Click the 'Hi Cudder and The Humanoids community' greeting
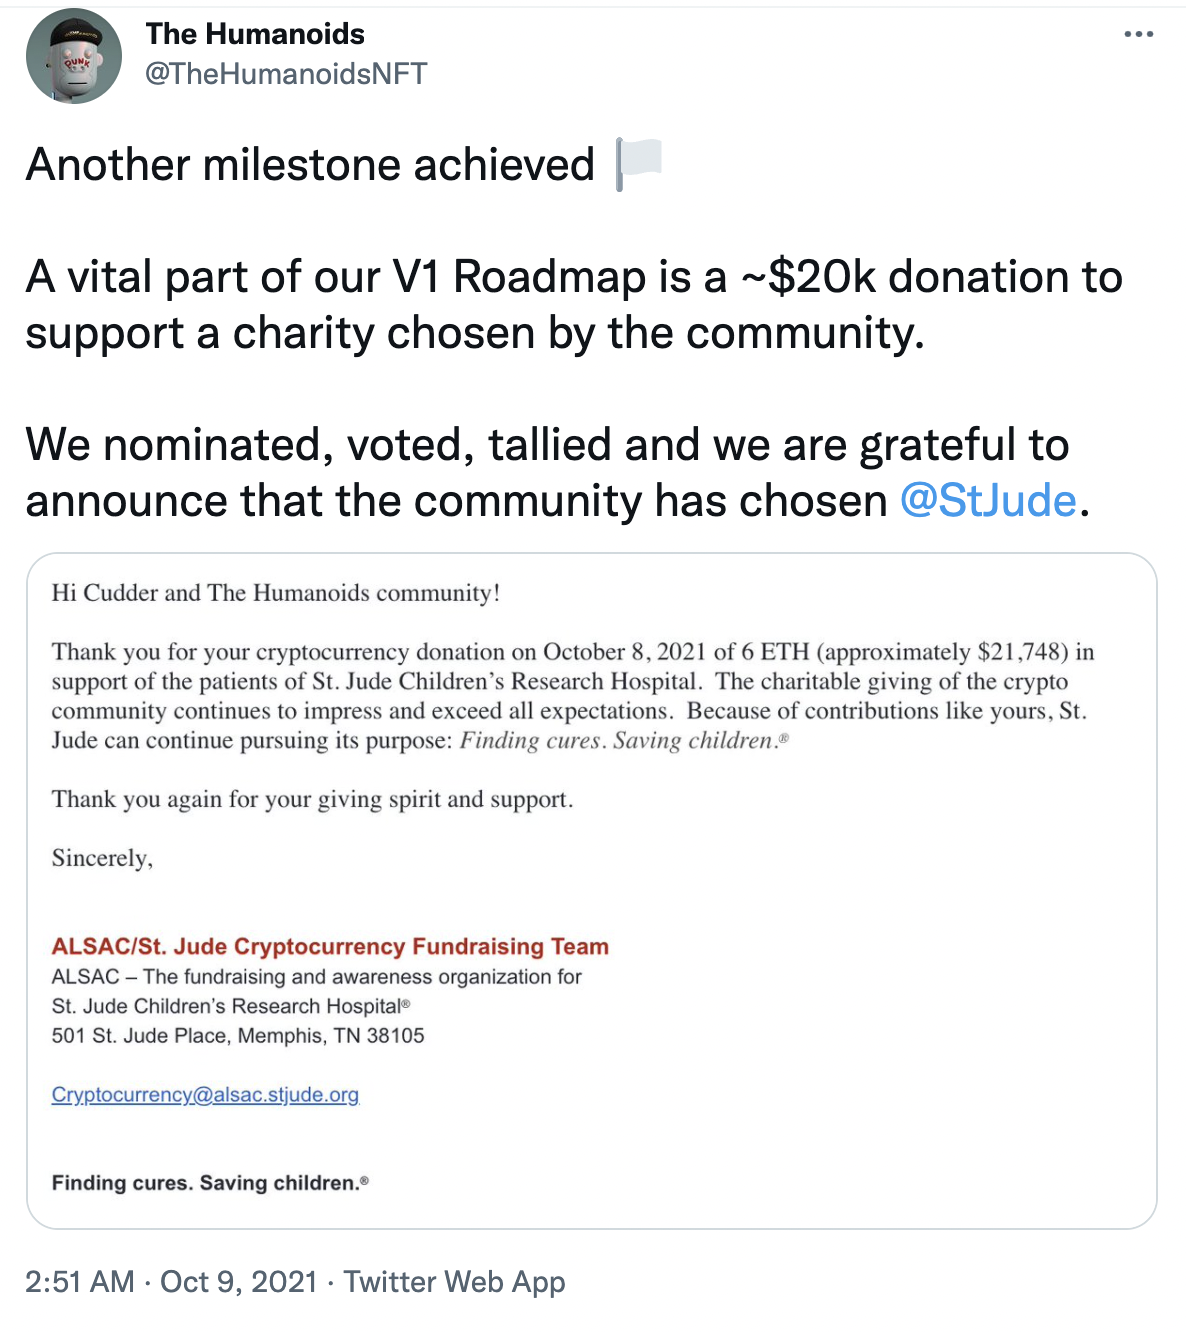 point(276,593)
